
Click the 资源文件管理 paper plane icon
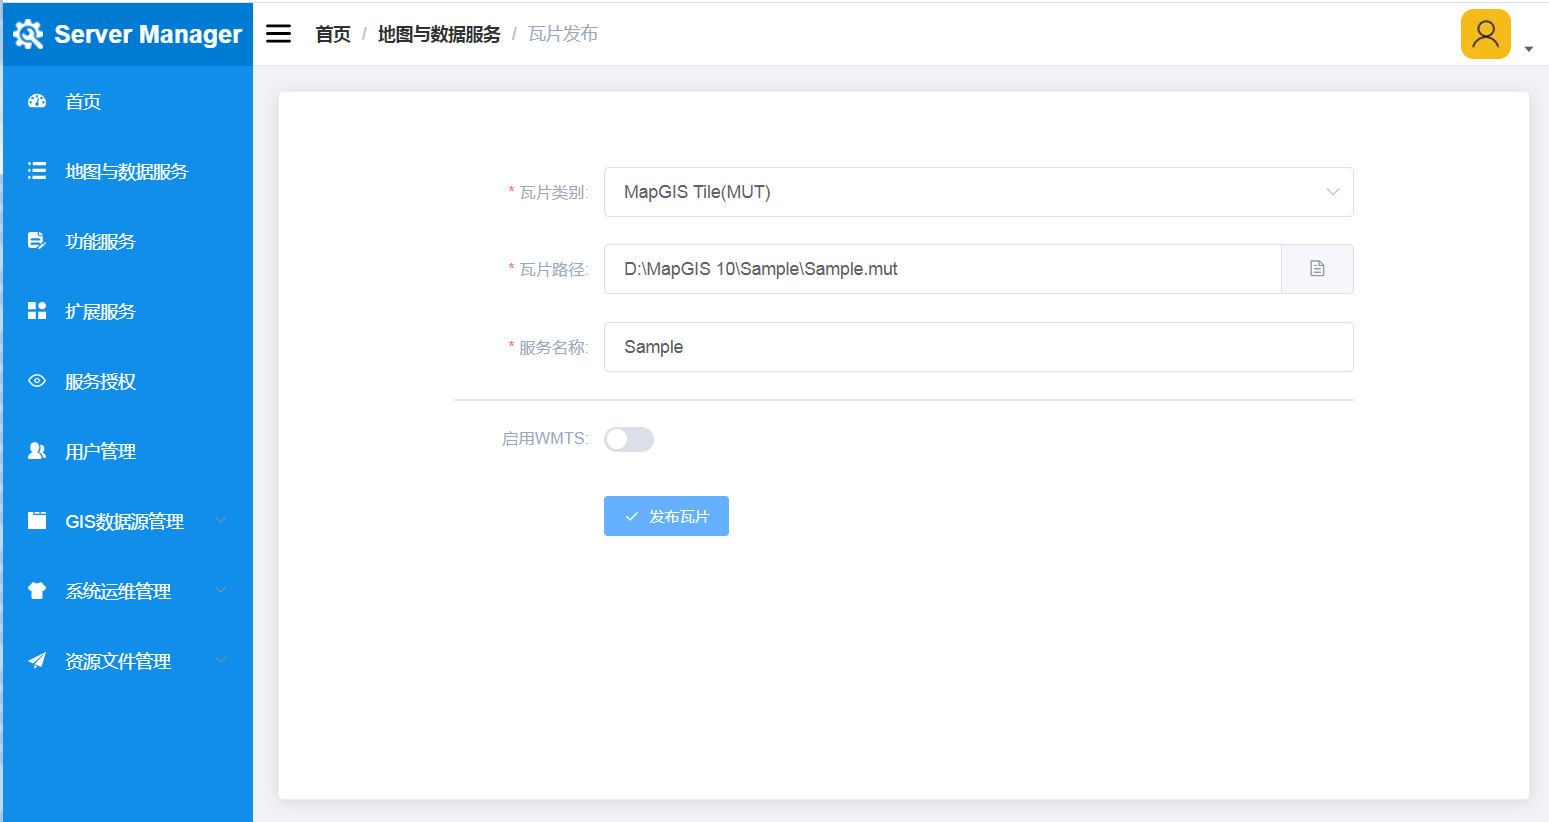click(x=37, y=661)
